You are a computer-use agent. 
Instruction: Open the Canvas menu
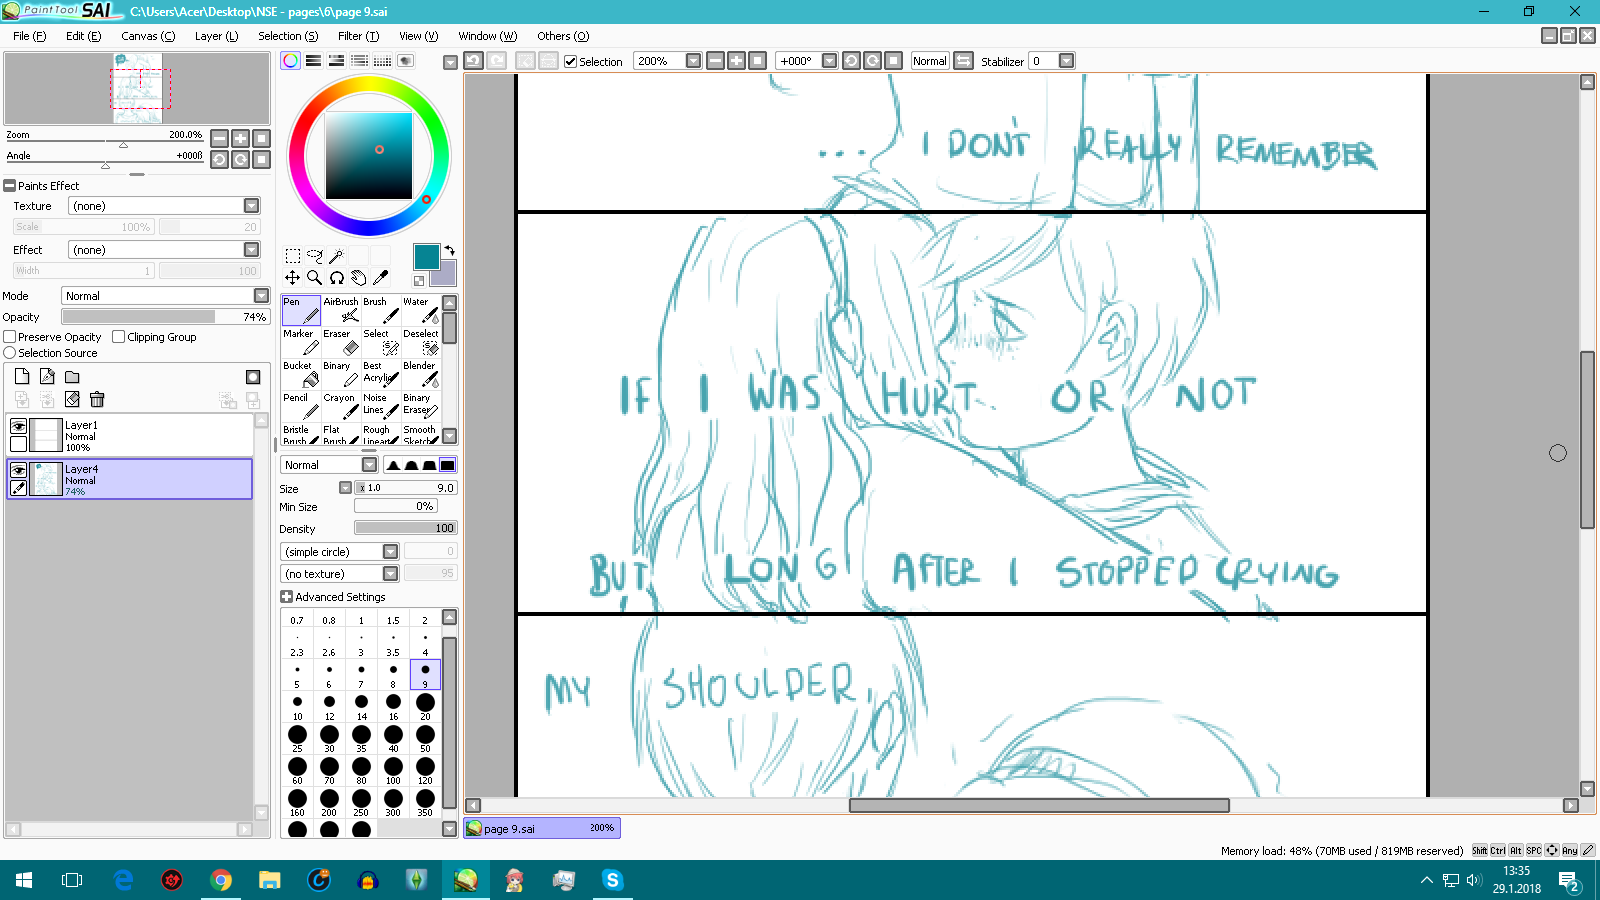click(147, 36)
